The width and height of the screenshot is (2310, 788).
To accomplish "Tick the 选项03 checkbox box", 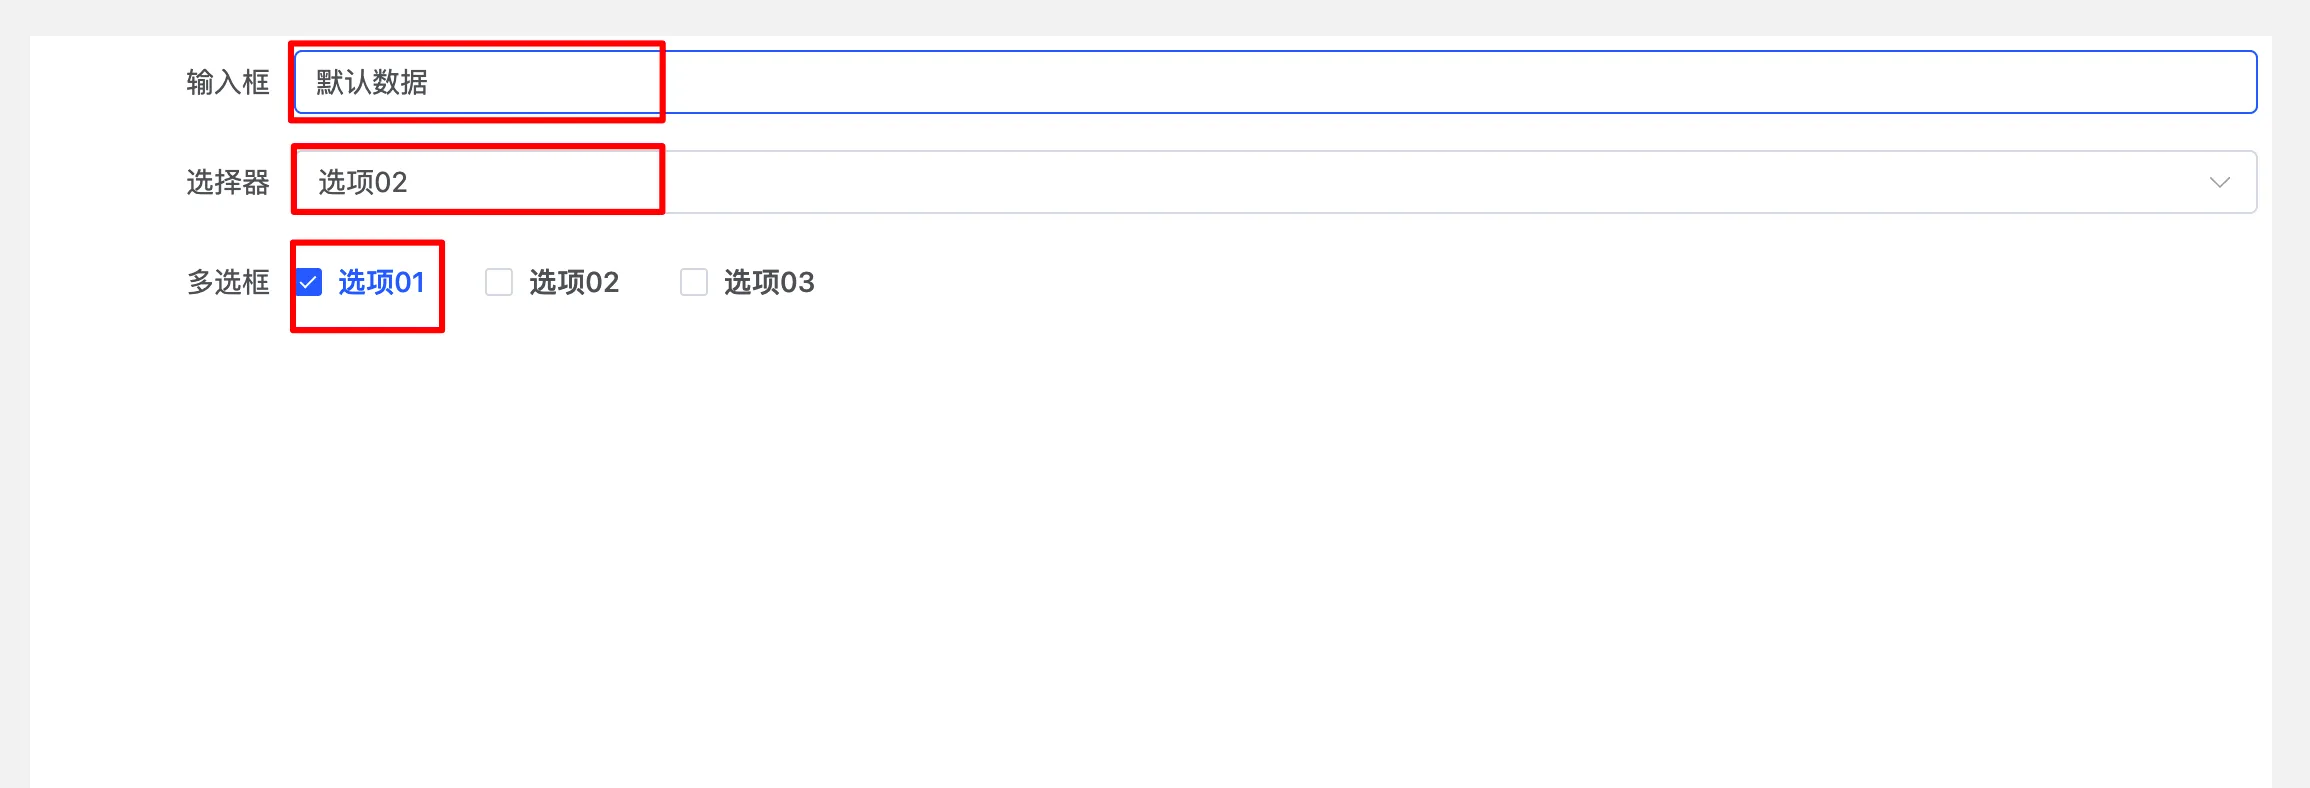I will [x=694, y=283].
